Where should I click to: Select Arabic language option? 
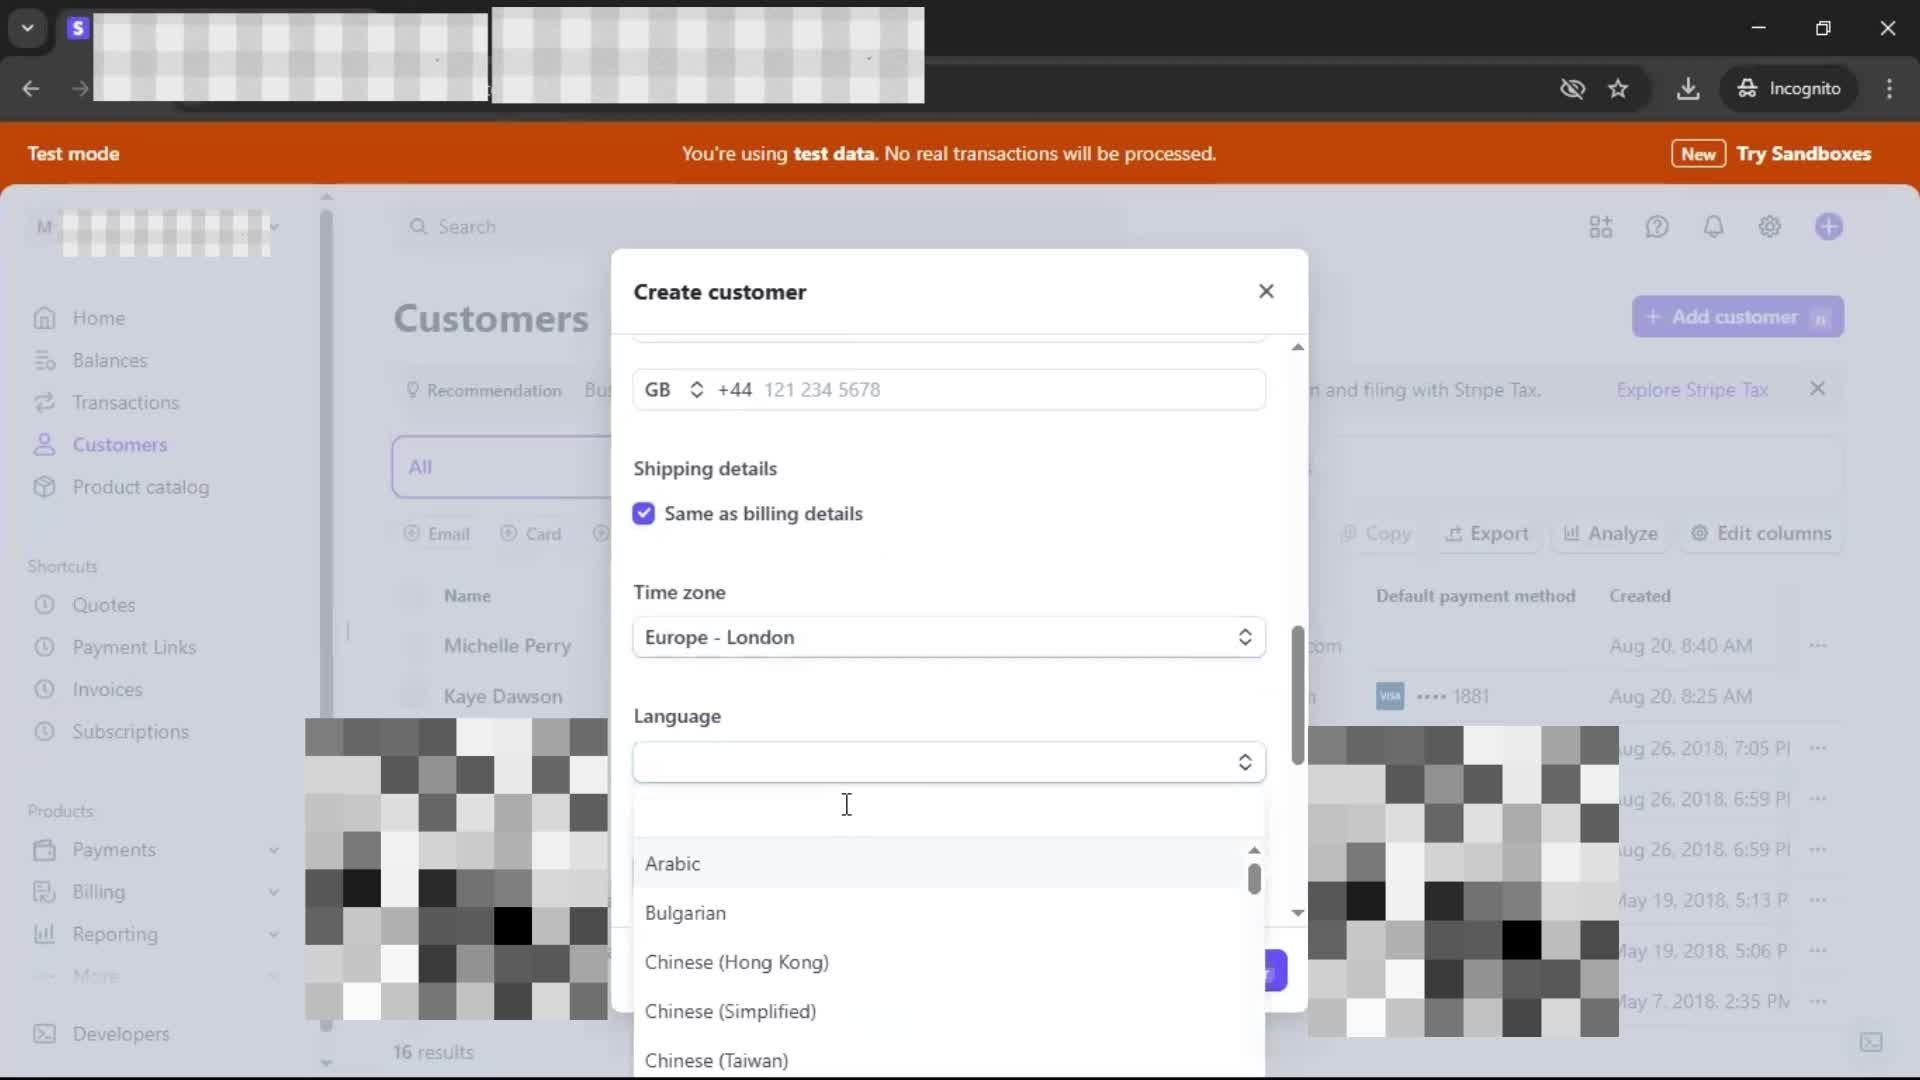tap(672, 864)
